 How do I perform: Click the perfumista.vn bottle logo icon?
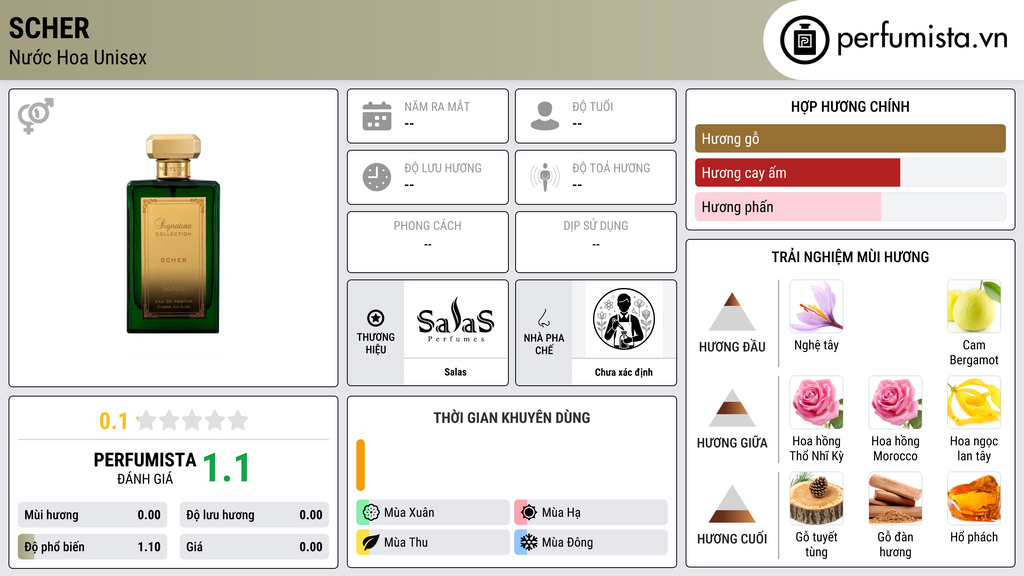point(804,40)
